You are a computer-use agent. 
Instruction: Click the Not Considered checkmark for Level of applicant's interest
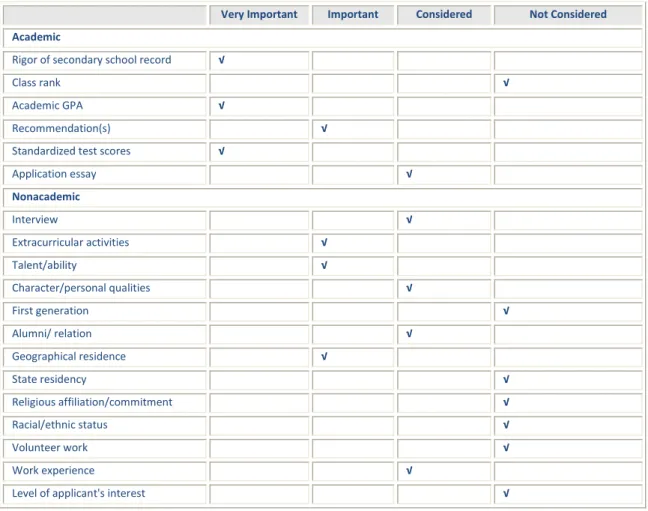pos(506,493)
